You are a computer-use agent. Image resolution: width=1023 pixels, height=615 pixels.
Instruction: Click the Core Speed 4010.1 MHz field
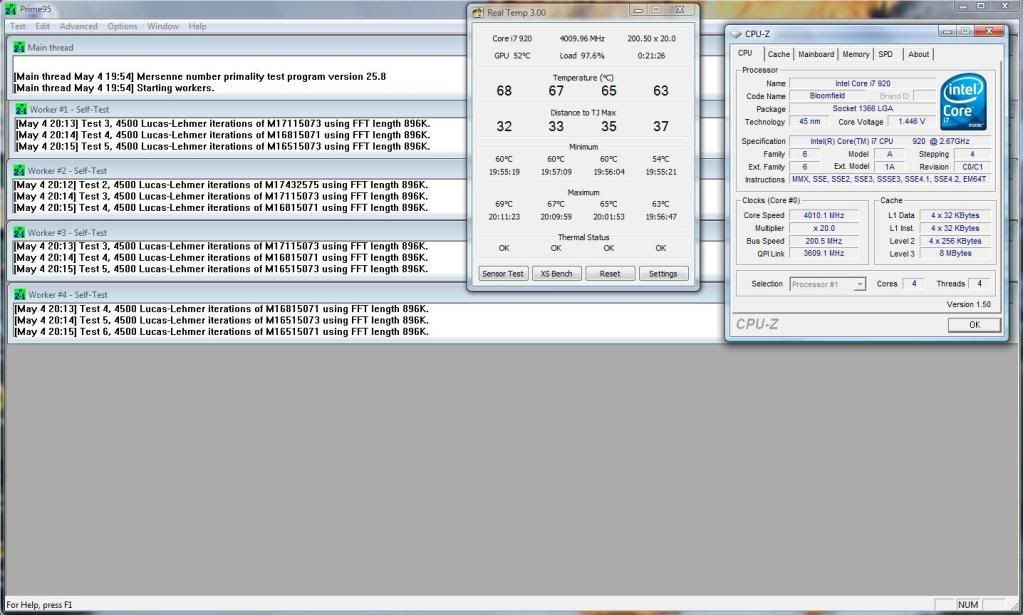point(823,215)
